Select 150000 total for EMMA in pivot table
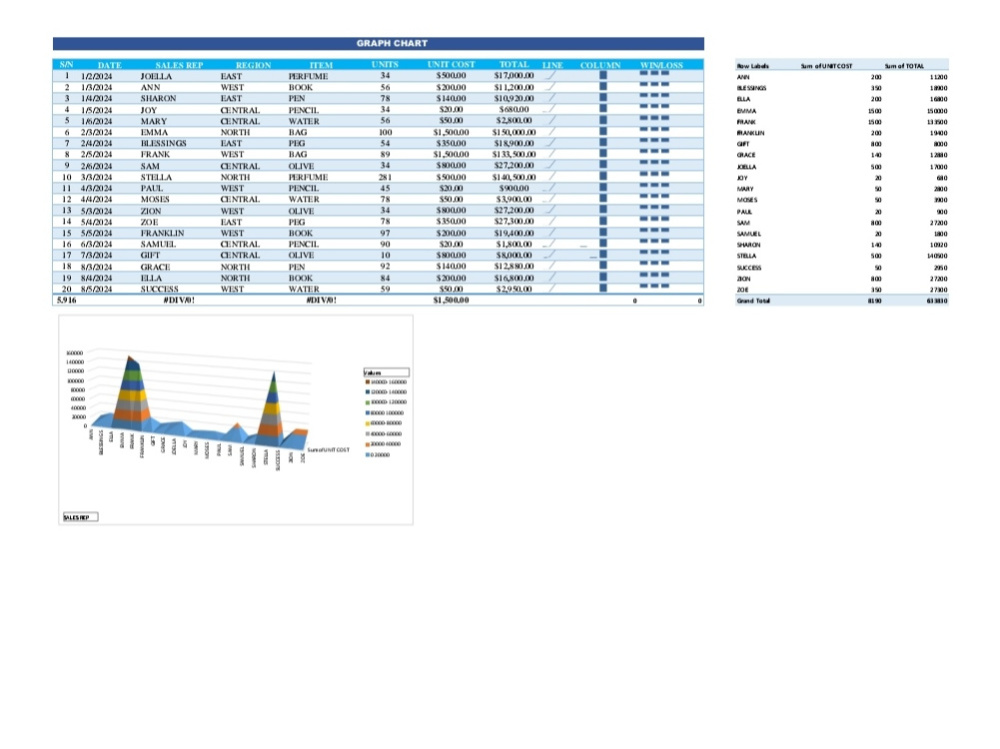The image size is (1000, 749). point(937,111)
